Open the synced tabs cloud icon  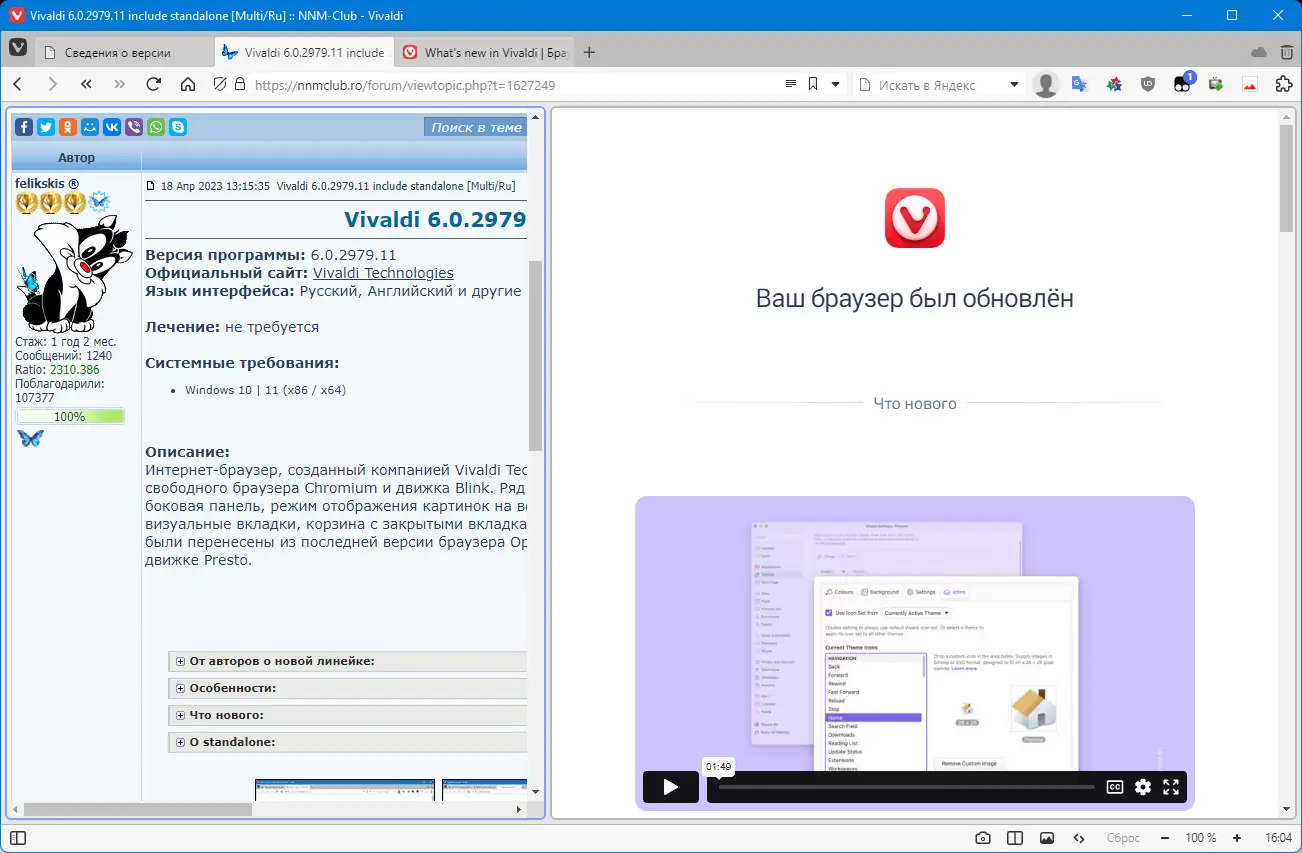tap(1259, 52)
